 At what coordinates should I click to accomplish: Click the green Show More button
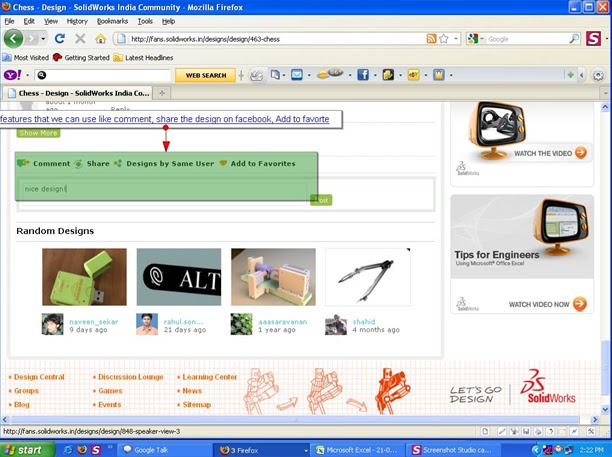pos(38,133)
